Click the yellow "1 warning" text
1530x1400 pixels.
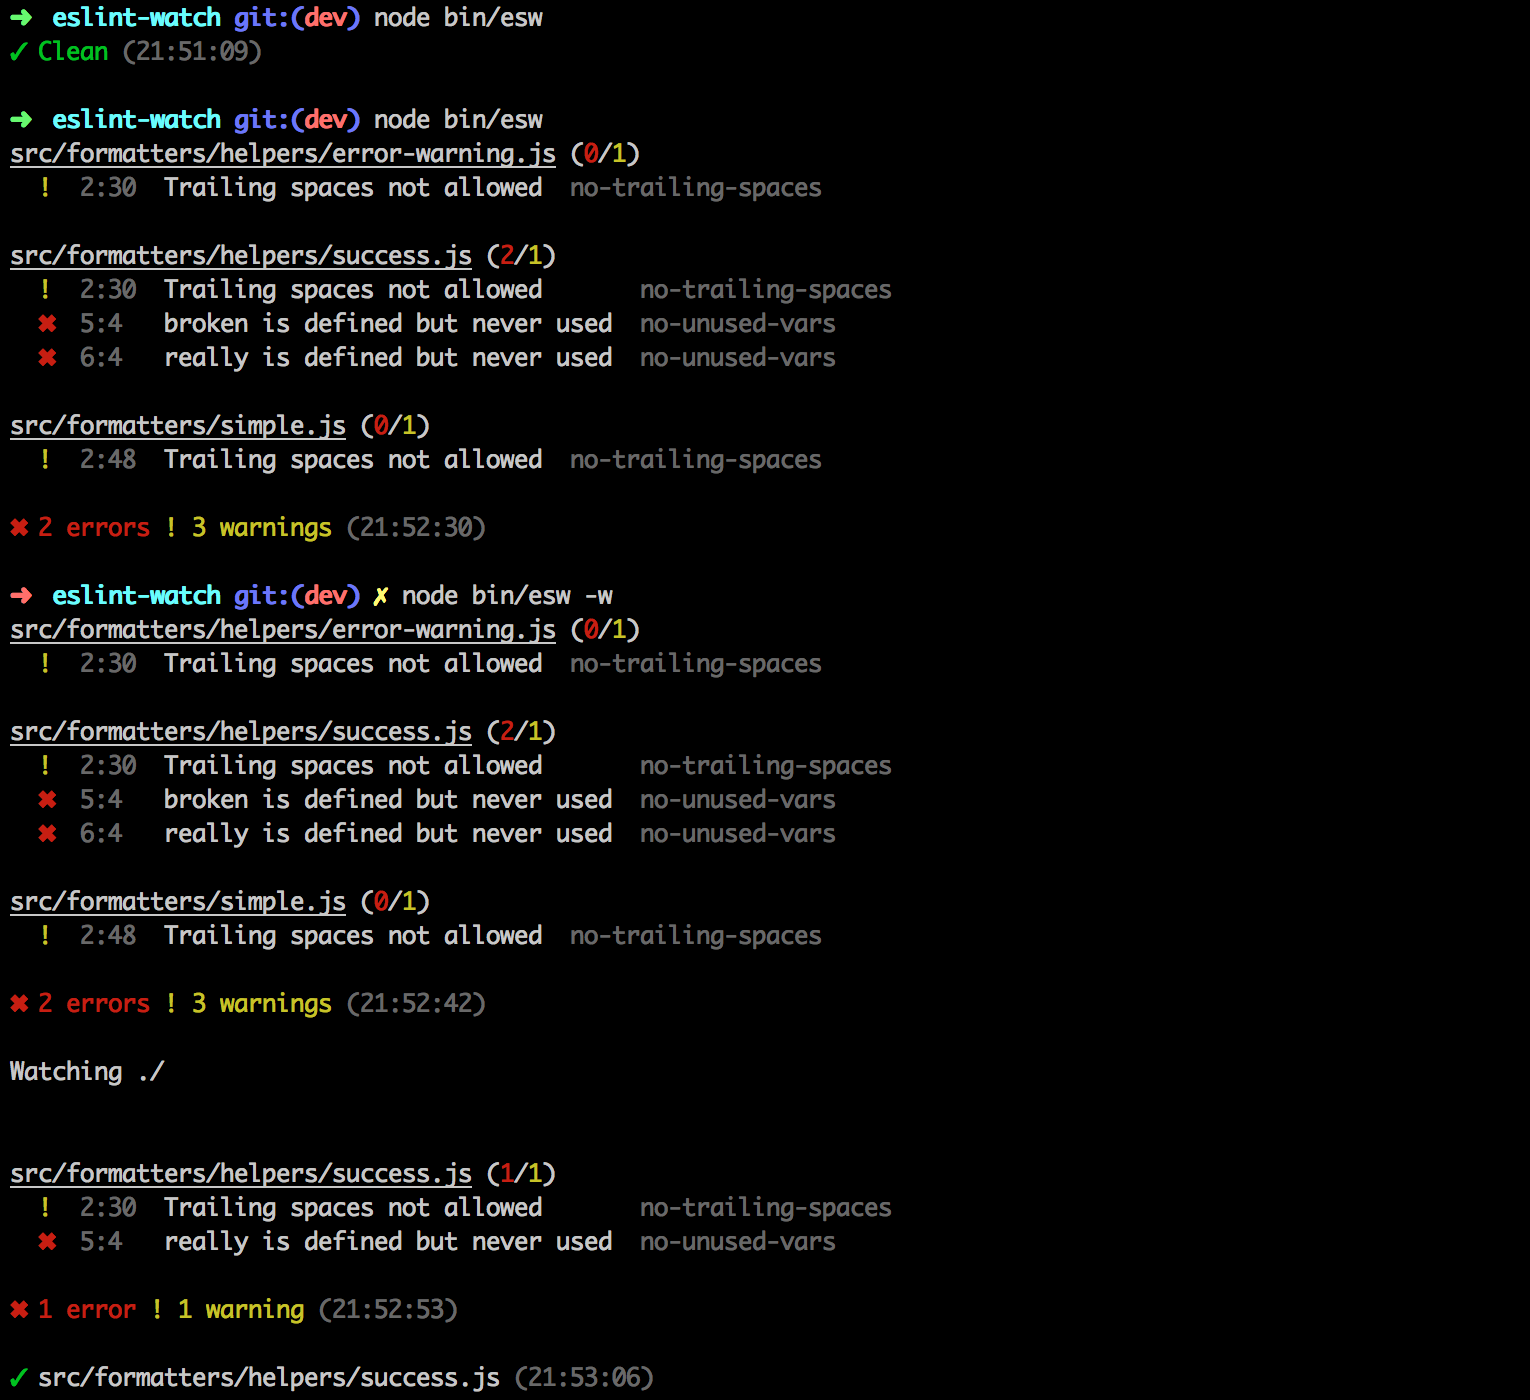tap(241, 1310)
